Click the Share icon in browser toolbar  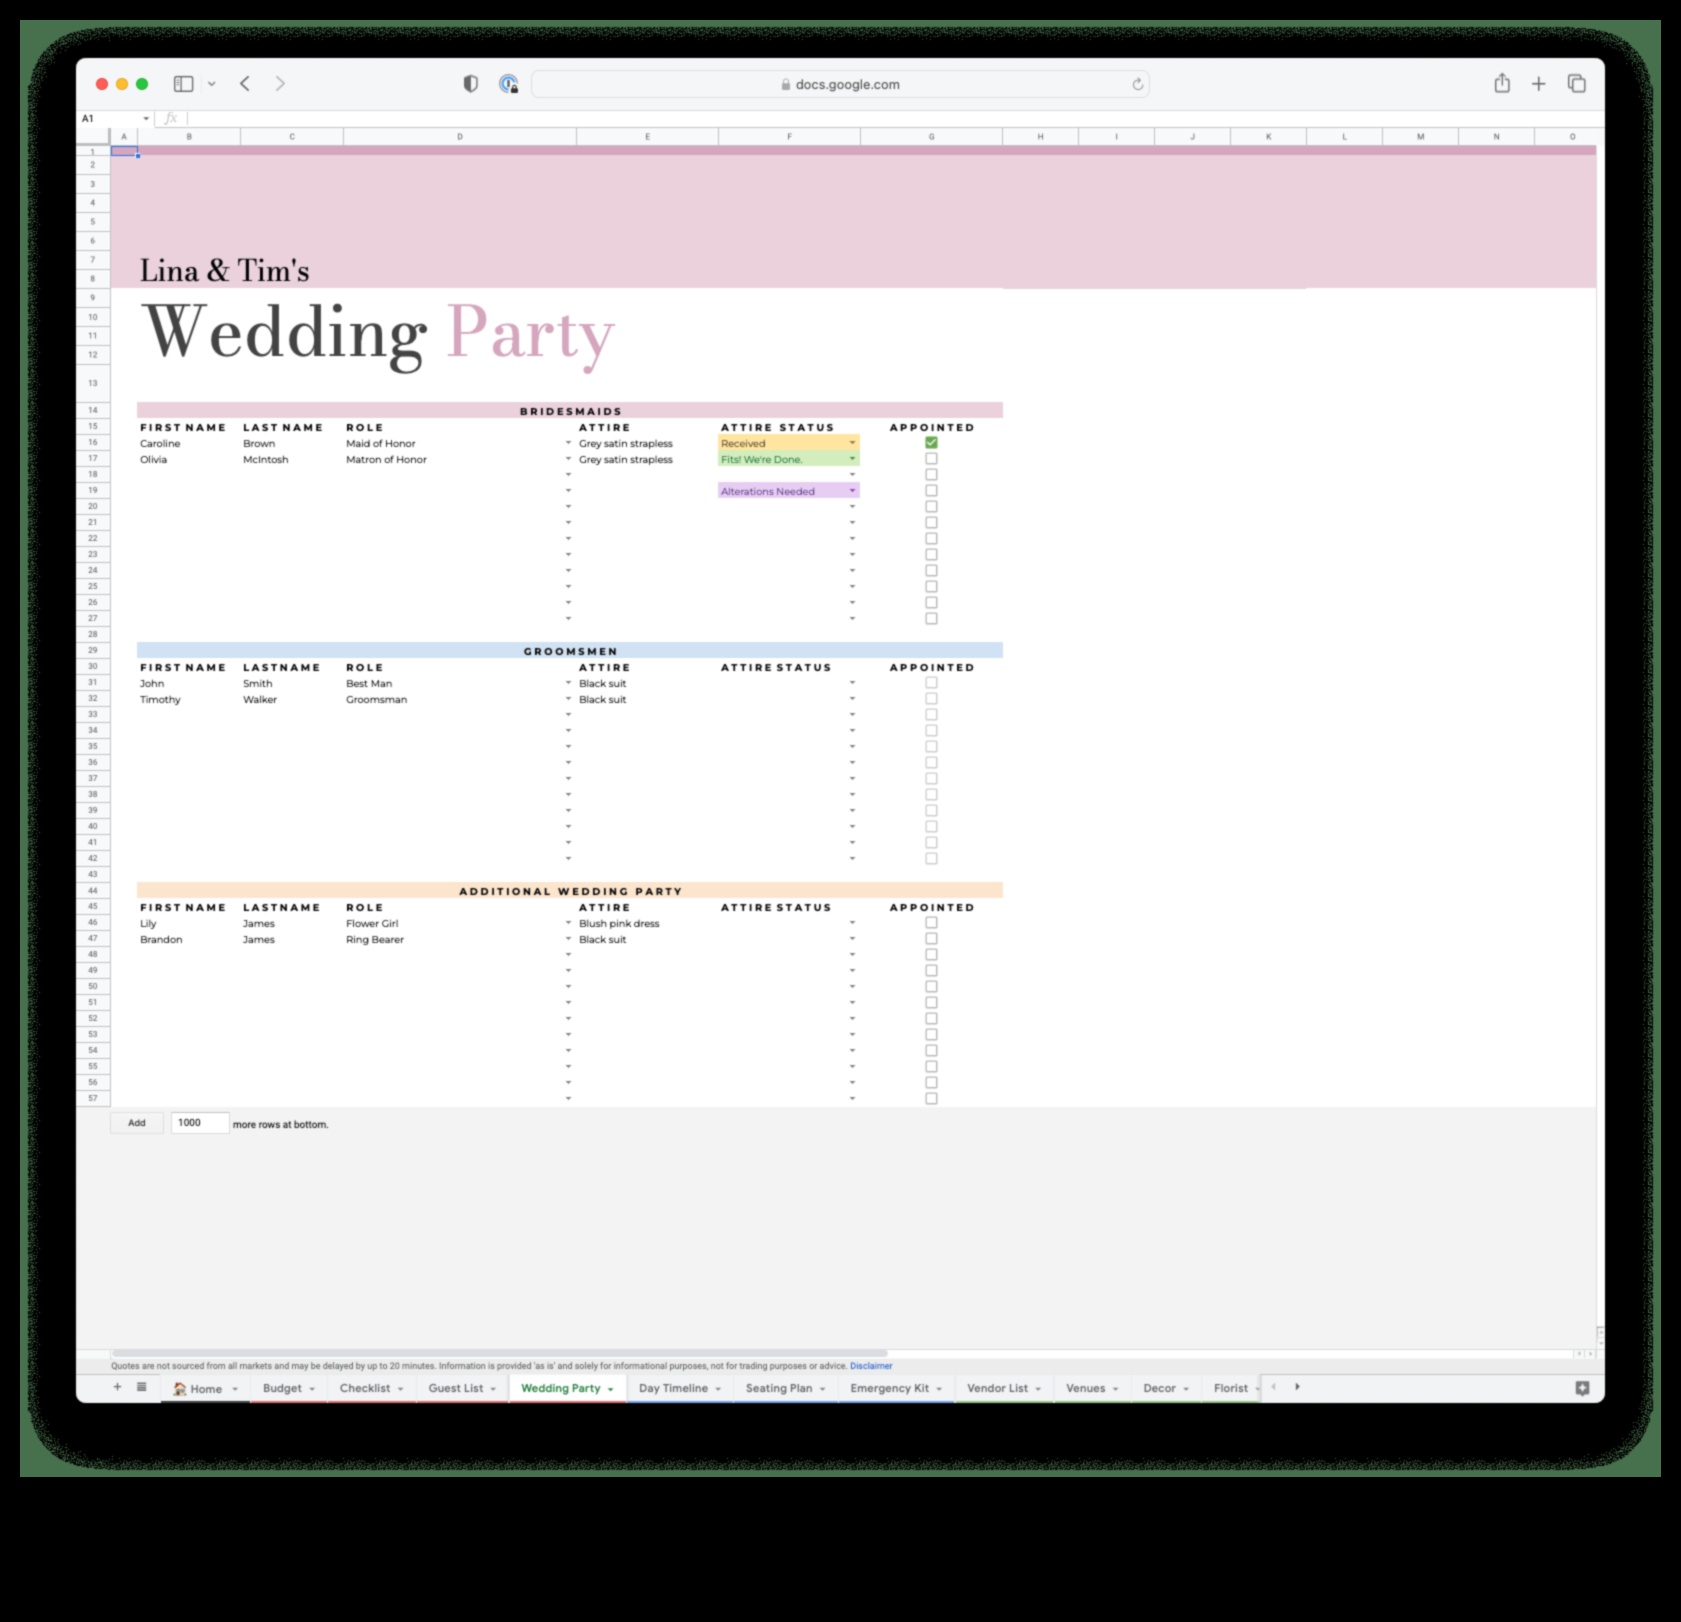(1501, 84)
